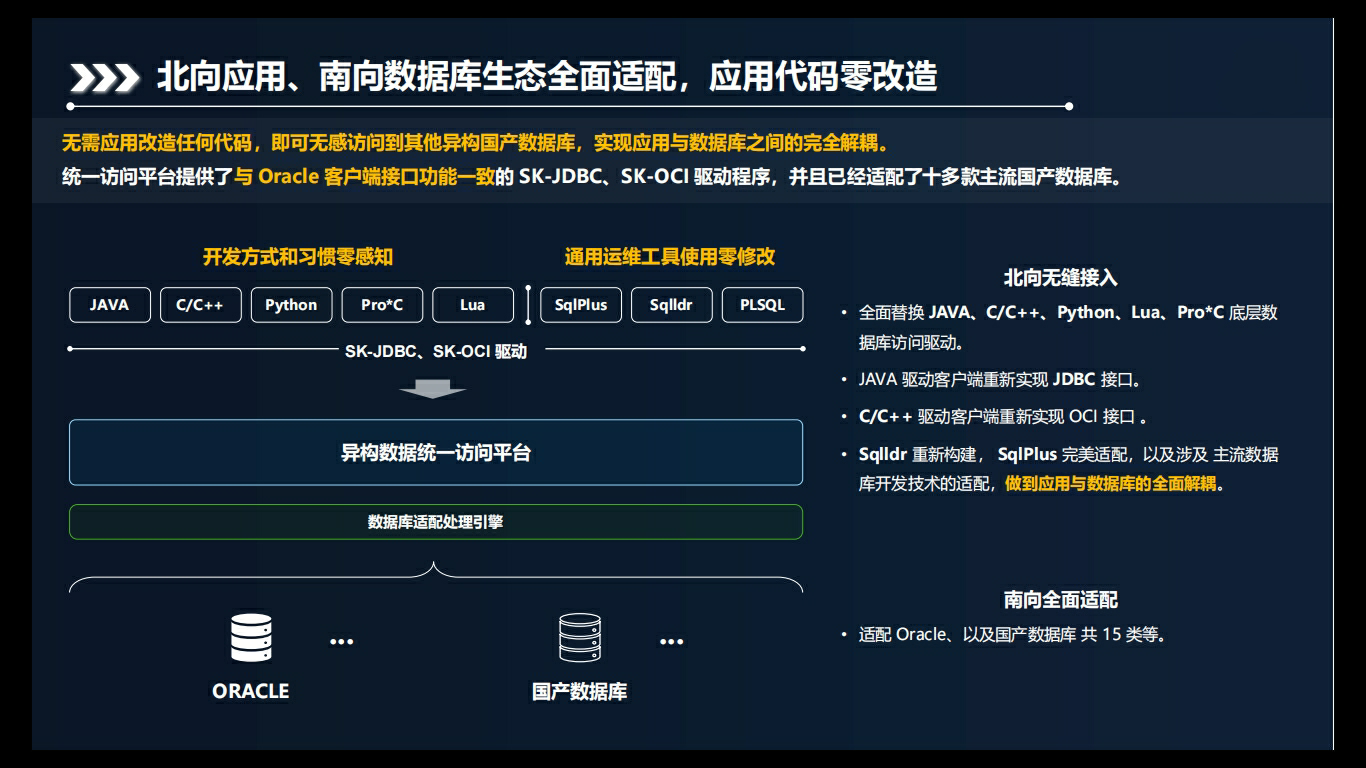This screenshot has width=1366, height=768.
Task: Click the Lua box
Action: tap(473, 305)
